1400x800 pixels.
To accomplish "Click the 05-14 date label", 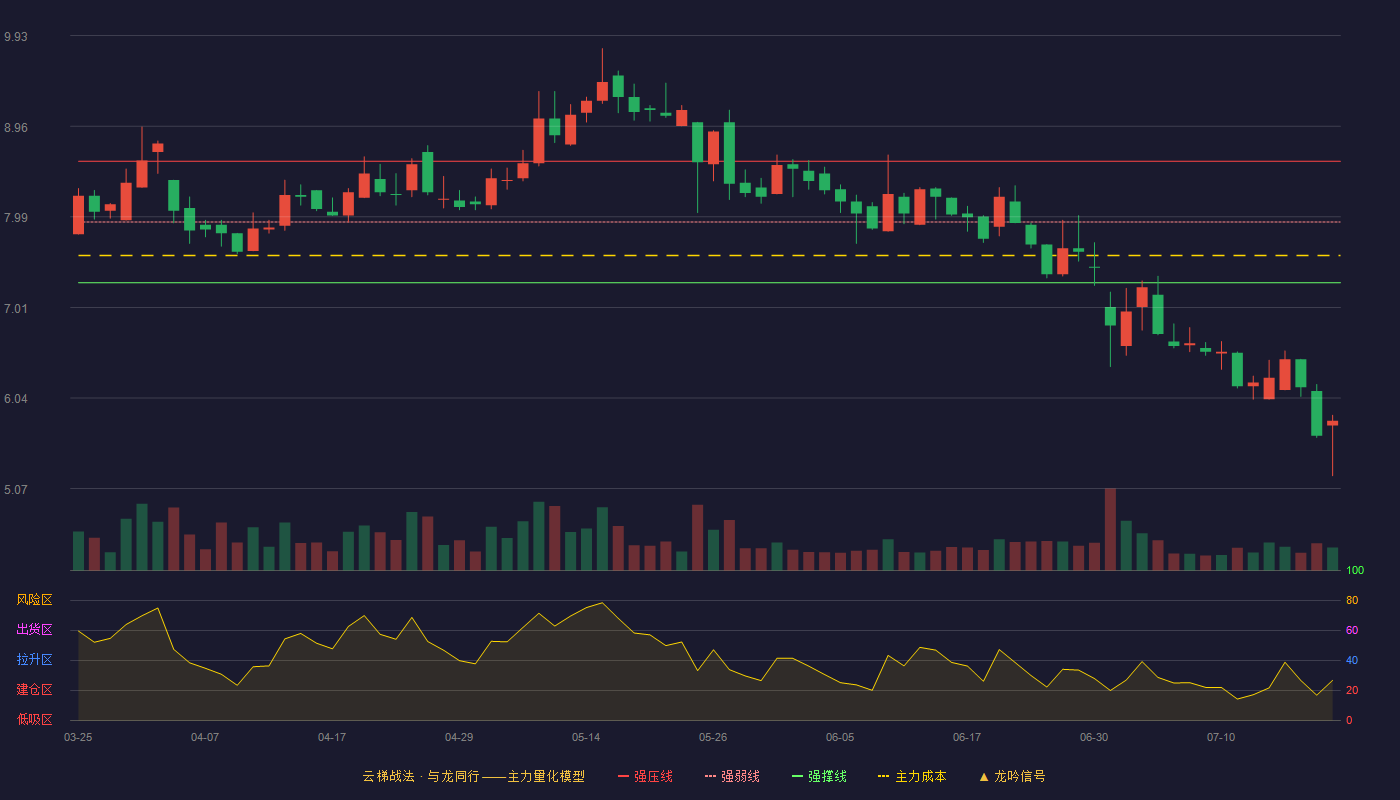I will 586,737.
